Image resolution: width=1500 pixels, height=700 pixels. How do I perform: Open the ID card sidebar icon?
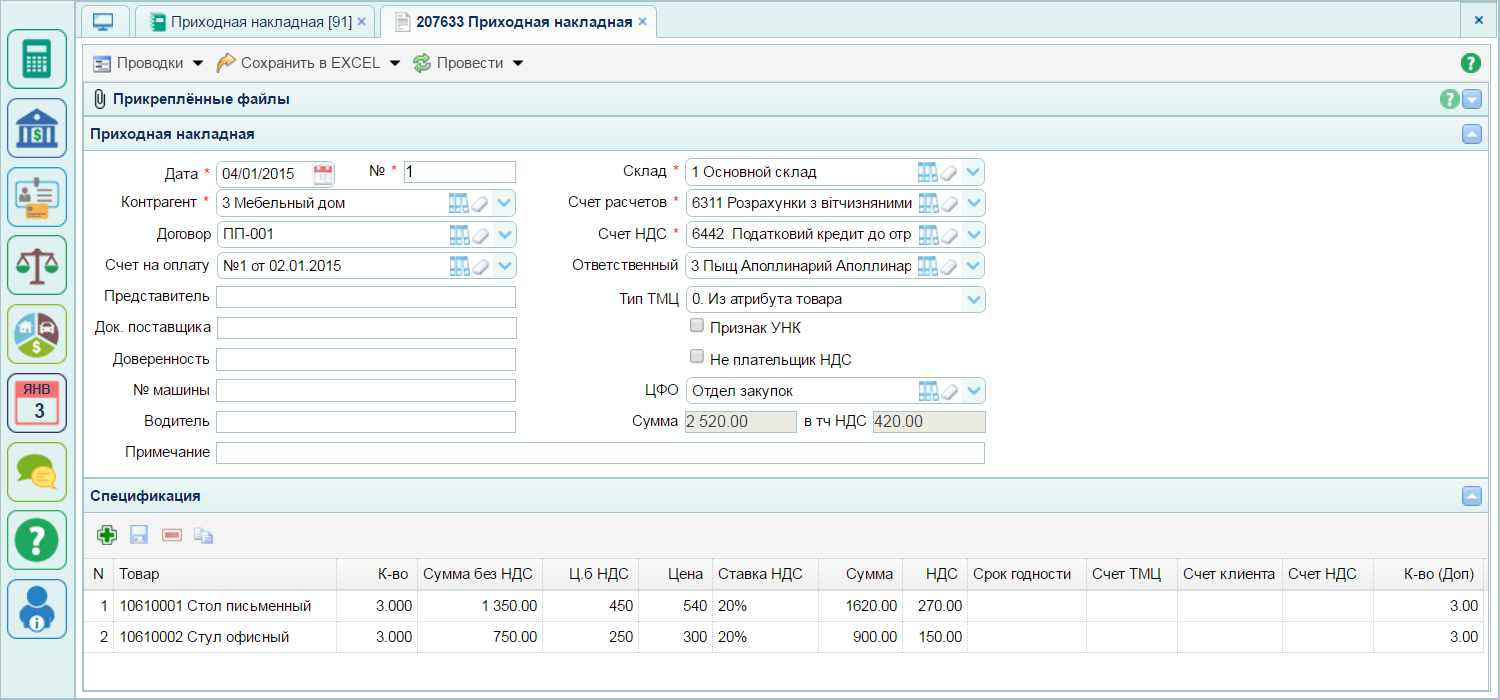click(37, 197)
